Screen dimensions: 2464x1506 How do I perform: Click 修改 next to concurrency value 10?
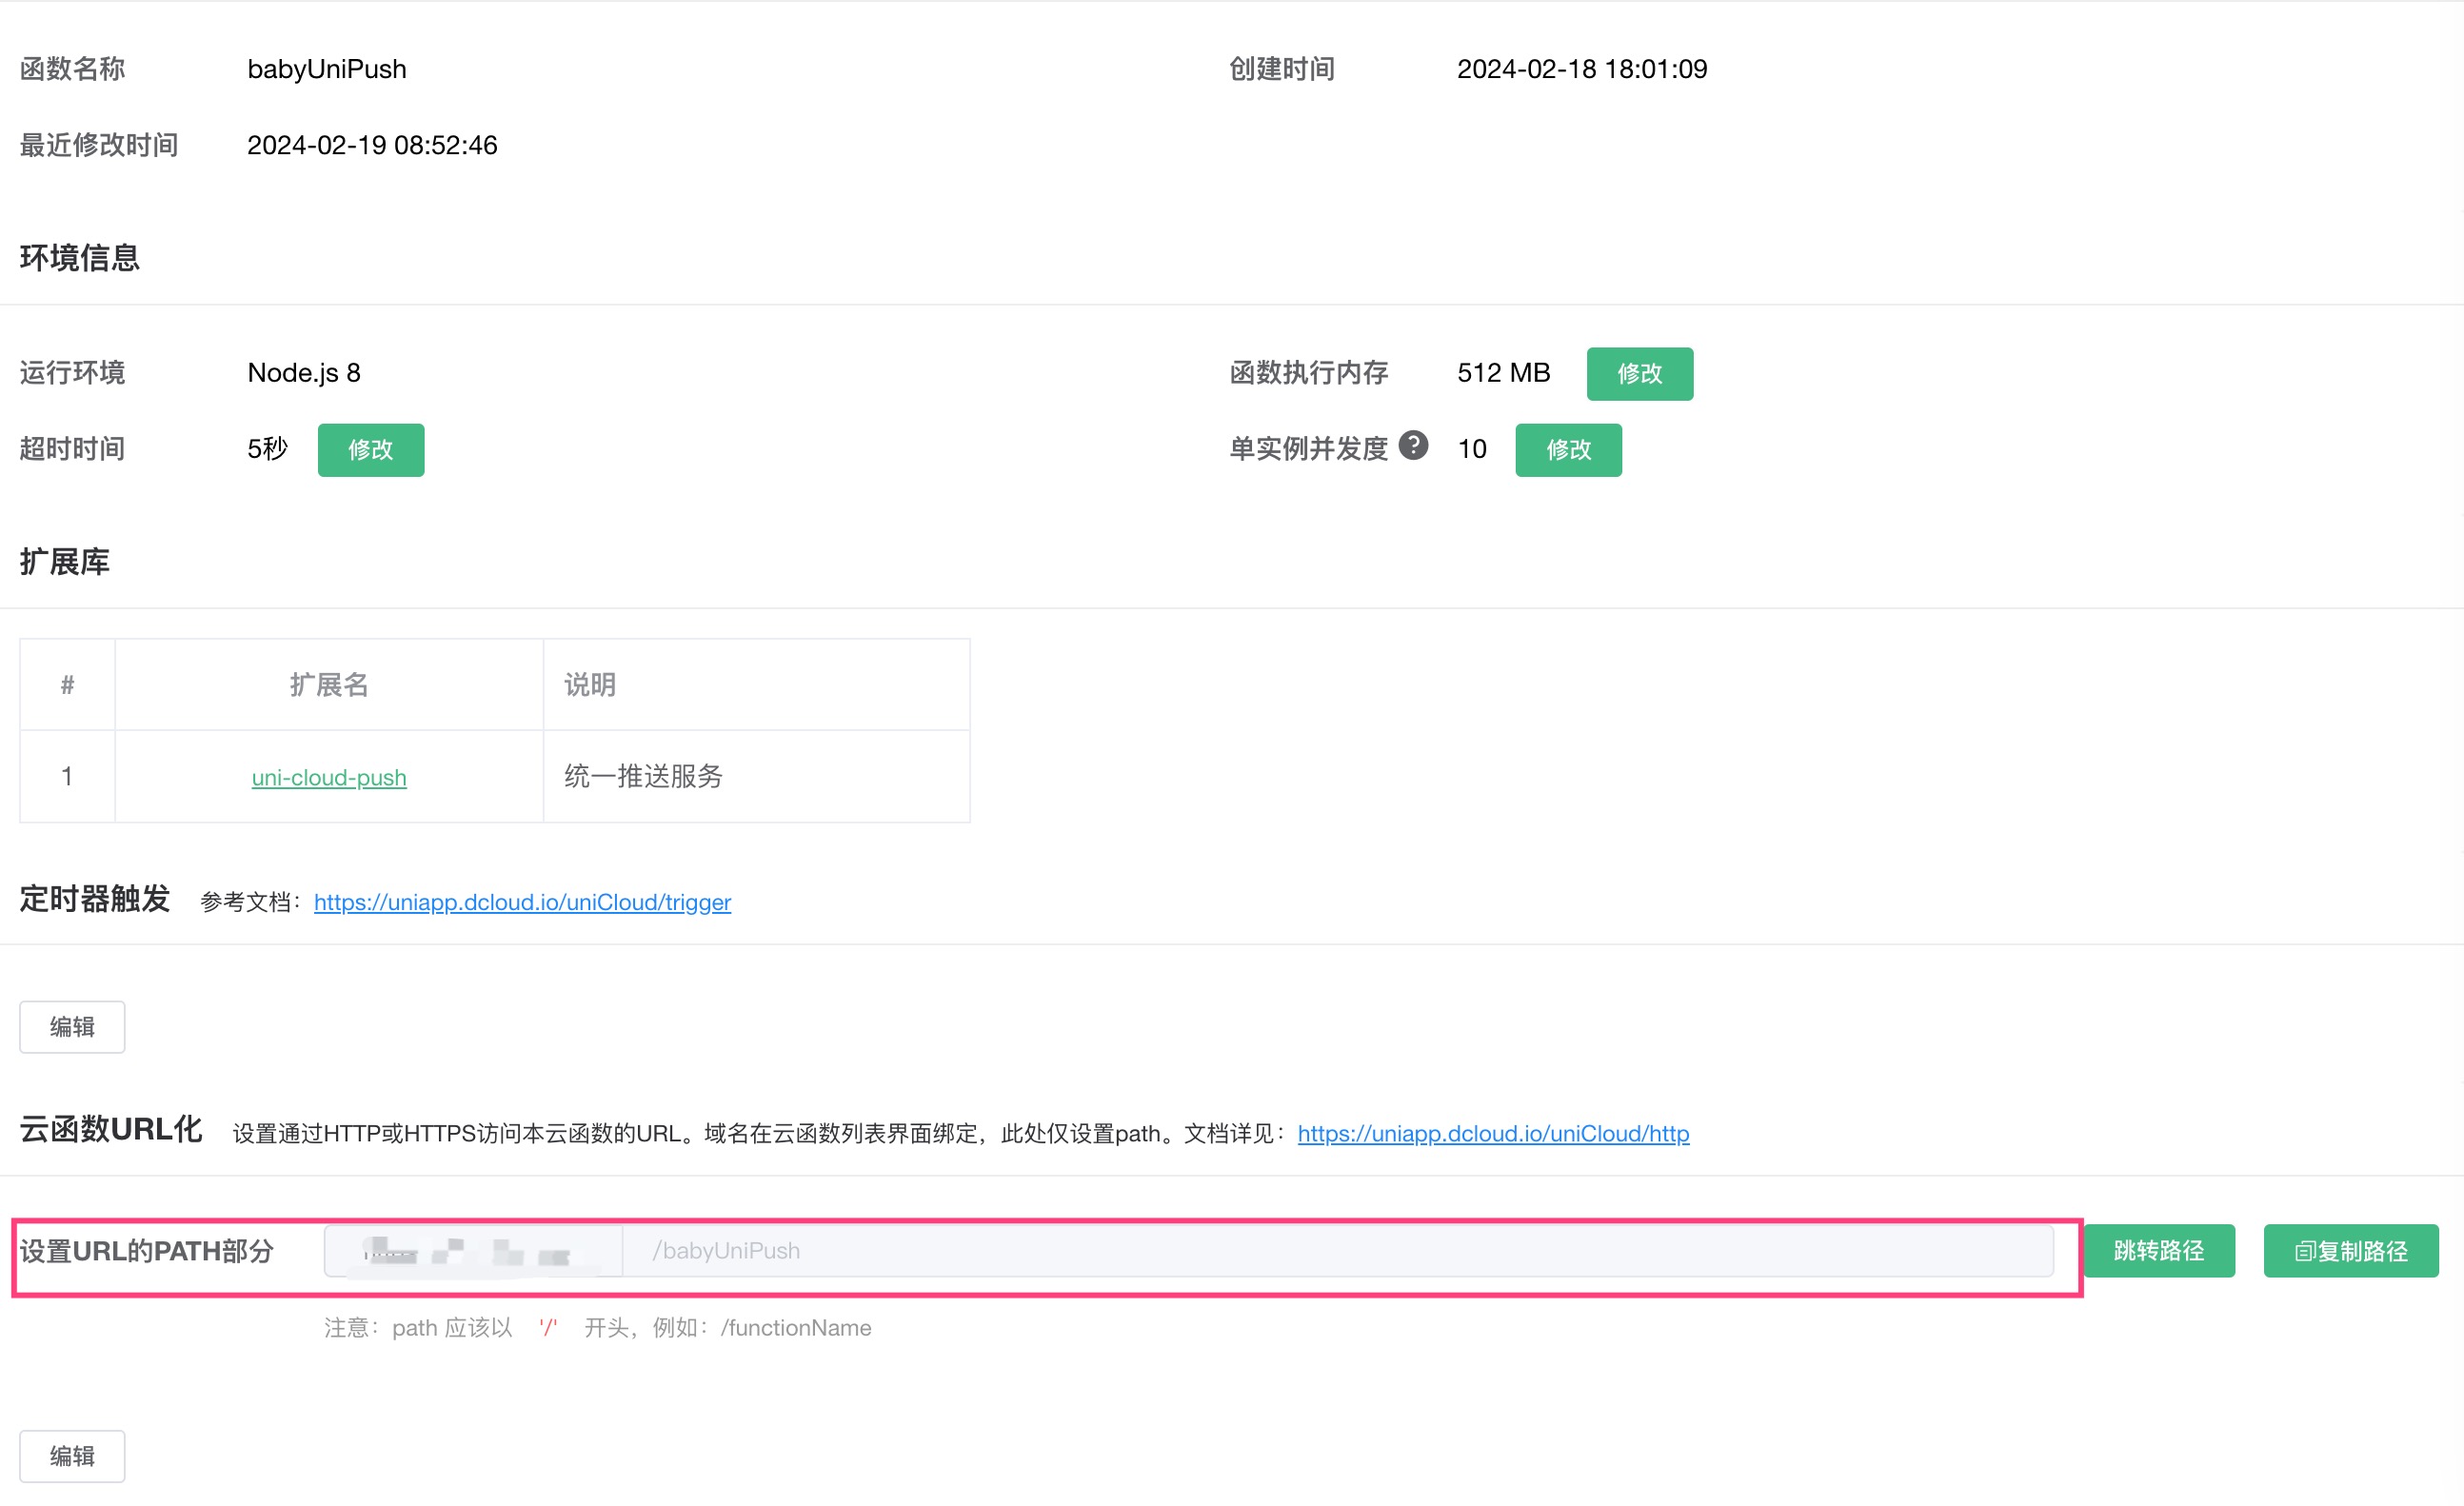coord(1567,449)
